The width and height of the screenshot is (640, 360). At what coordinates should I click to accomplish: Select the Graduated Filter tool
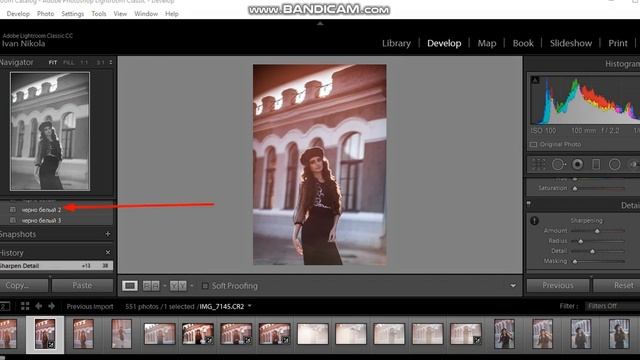[596, 164]
